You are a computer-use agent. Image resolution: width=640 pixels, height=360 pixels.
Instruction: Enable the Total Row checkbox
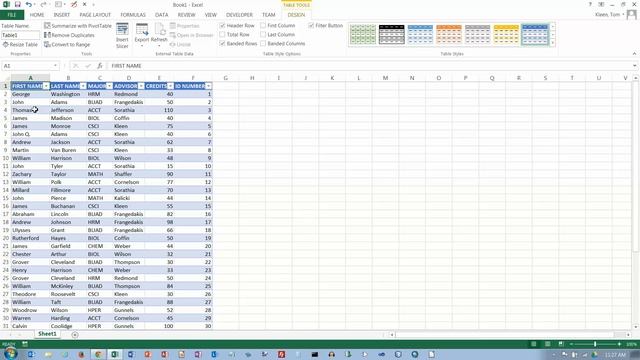(x=222, y=34)
